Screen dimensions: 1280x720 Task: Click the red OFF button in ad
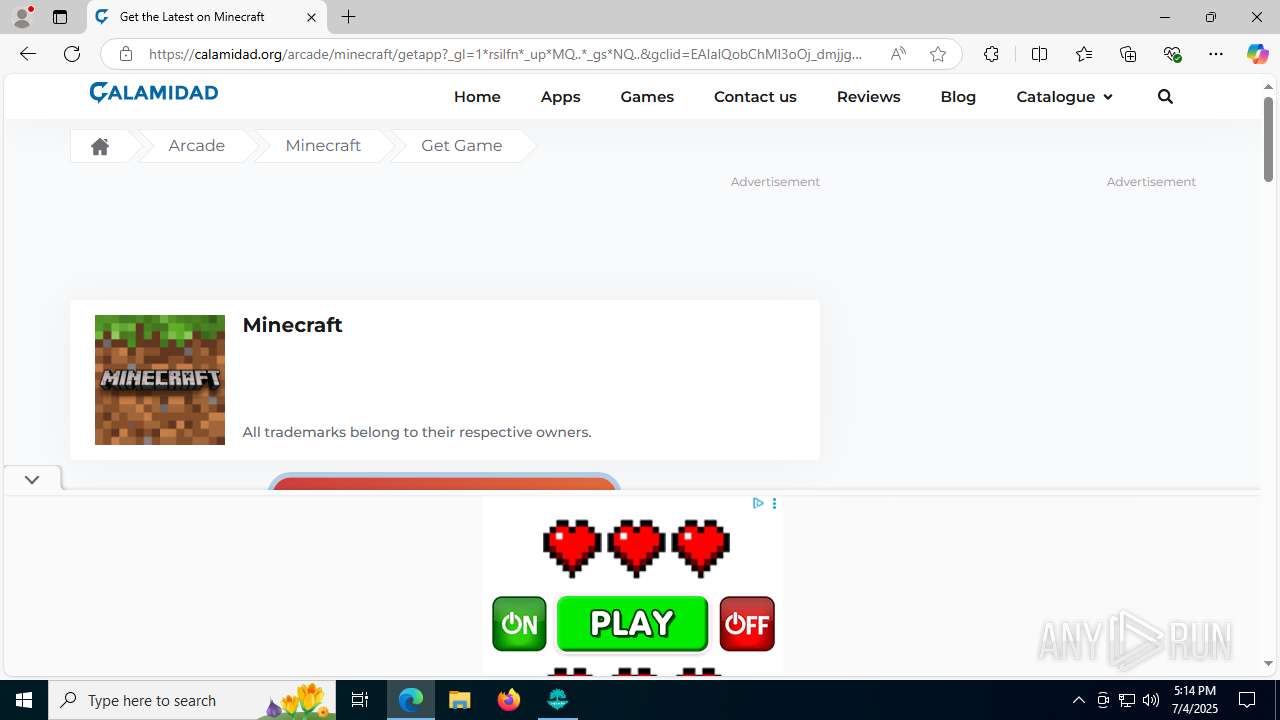click(747, 623)
